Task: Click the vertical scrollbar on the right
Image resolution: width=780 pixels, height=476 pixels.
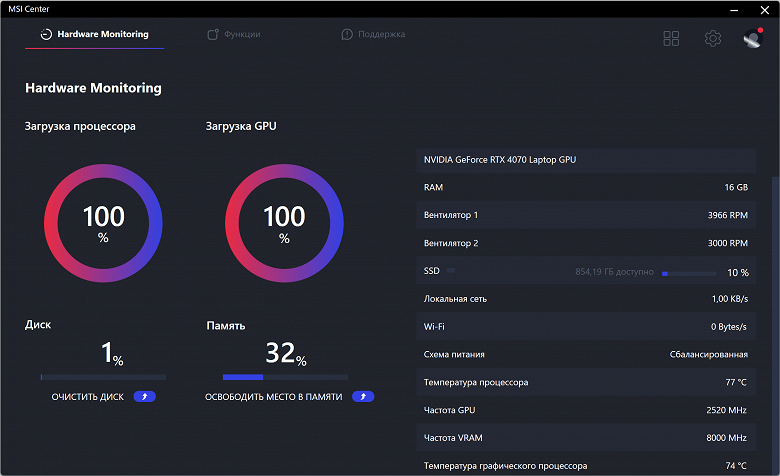Action: coord(776,323)
